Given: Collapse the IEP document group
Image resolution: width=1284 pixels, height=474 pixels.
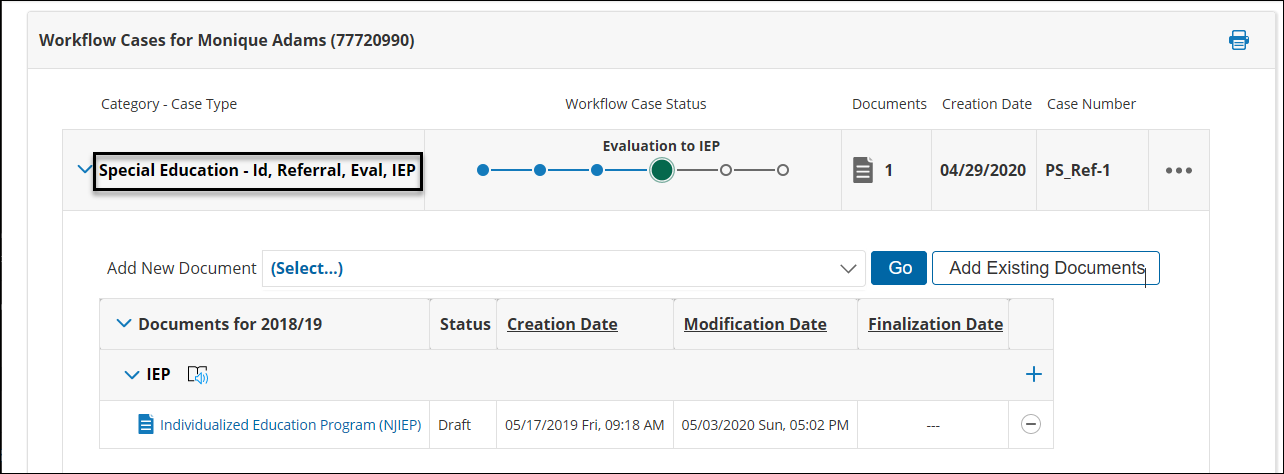Looking at the screenshot, I should pyautogui.click(x=131, y=375).
